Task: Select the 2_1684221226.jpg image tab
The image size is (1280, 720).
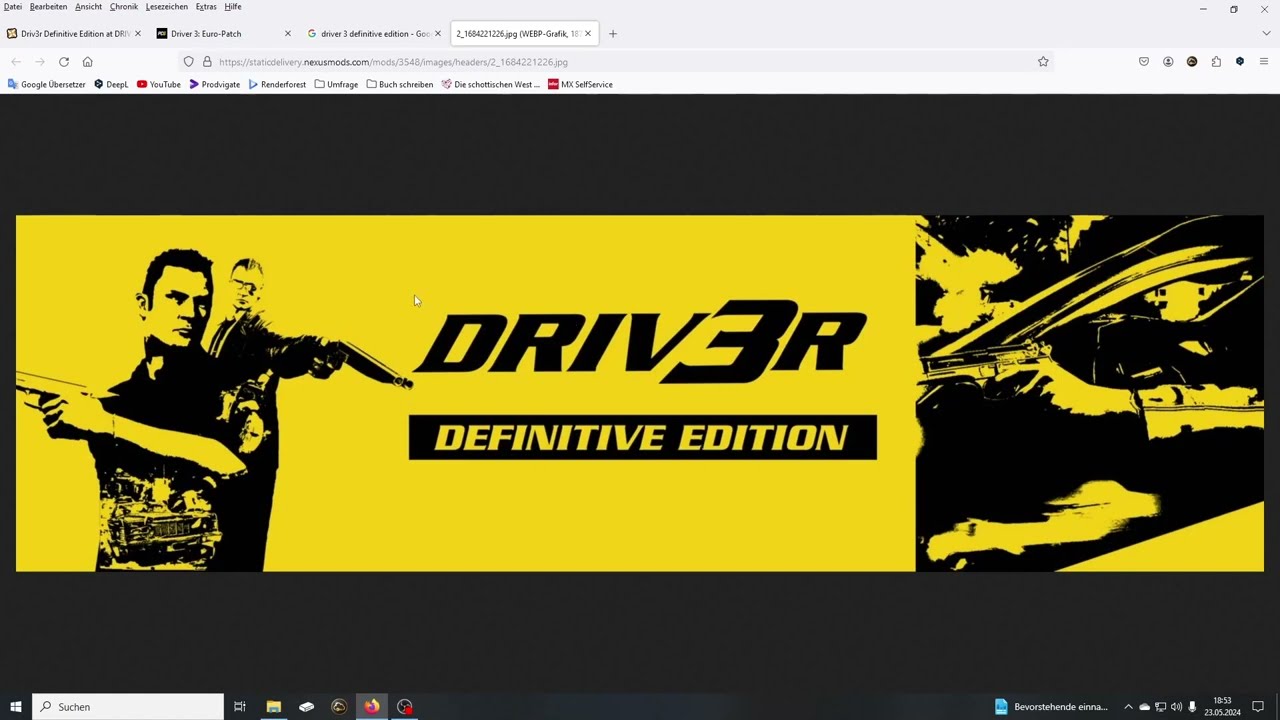Action: pos(524,34)
